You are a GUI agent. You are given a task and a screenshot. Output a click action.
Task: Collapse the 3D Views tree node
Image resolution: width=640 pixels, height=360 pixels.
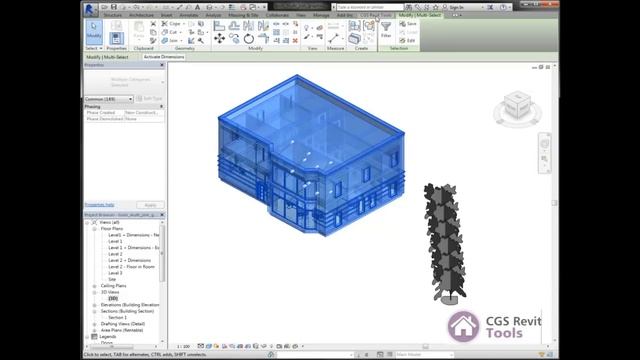coord(94,292)
